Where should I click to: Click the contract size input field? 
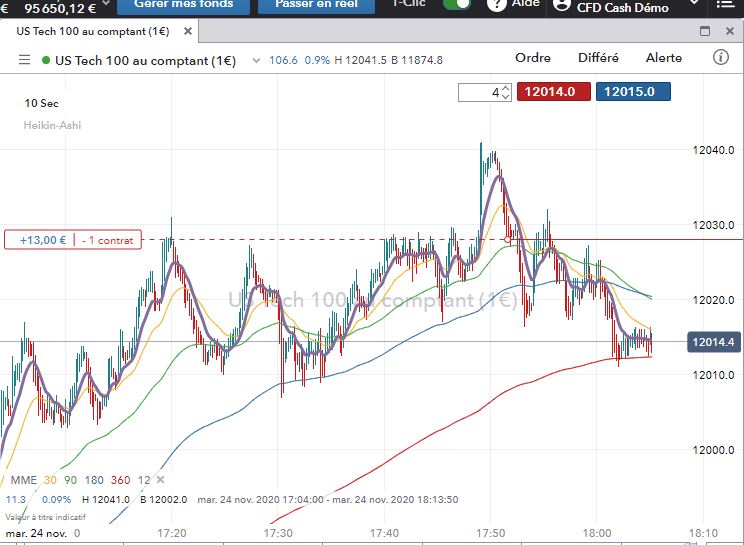(480, 92)
